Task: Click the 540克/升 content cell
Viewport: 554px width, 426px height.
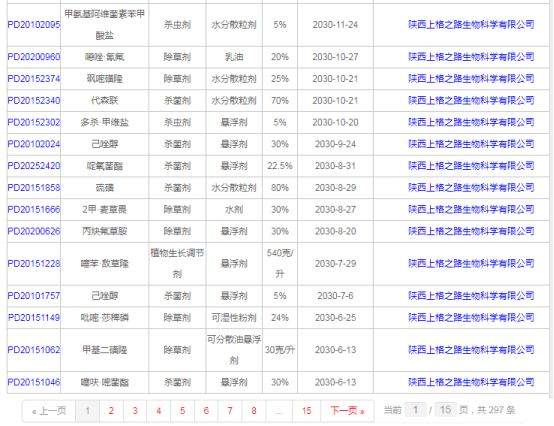Action: pyautogui.click(x=280, y=264)
